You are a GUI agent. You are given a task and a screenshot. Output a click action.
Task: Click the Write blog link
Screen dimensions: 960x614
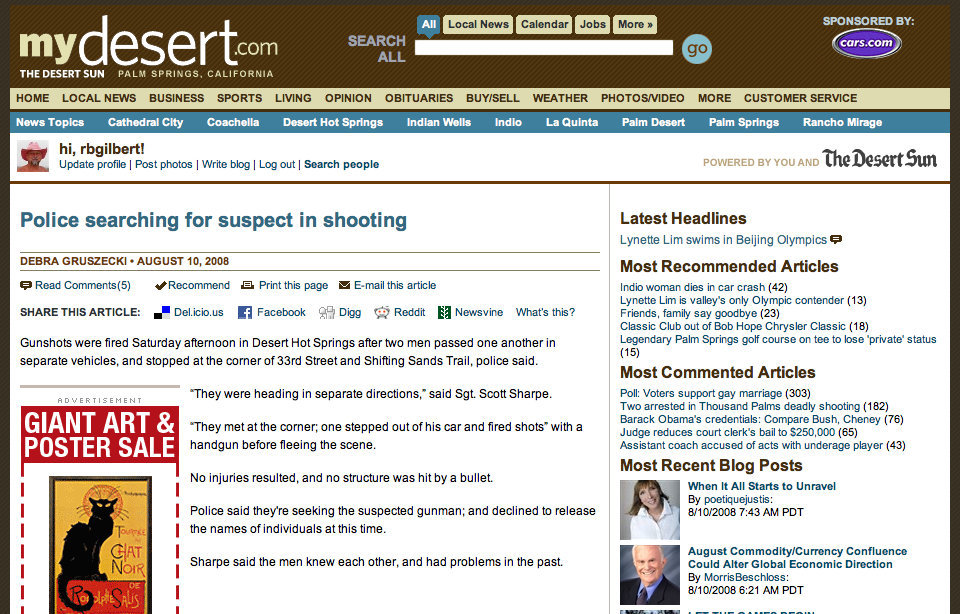pos(226,165)
